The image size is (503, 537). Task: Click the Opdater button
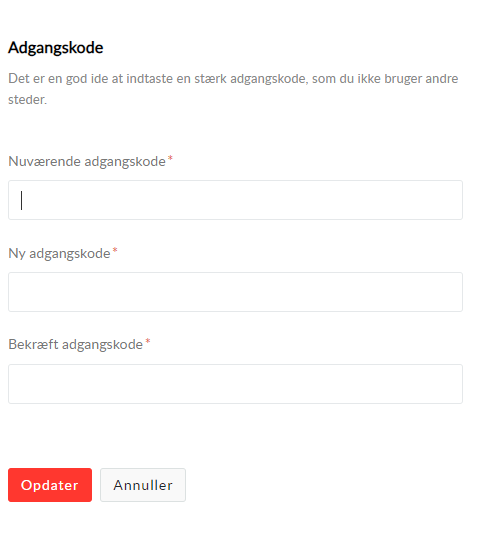coord(50,485)
